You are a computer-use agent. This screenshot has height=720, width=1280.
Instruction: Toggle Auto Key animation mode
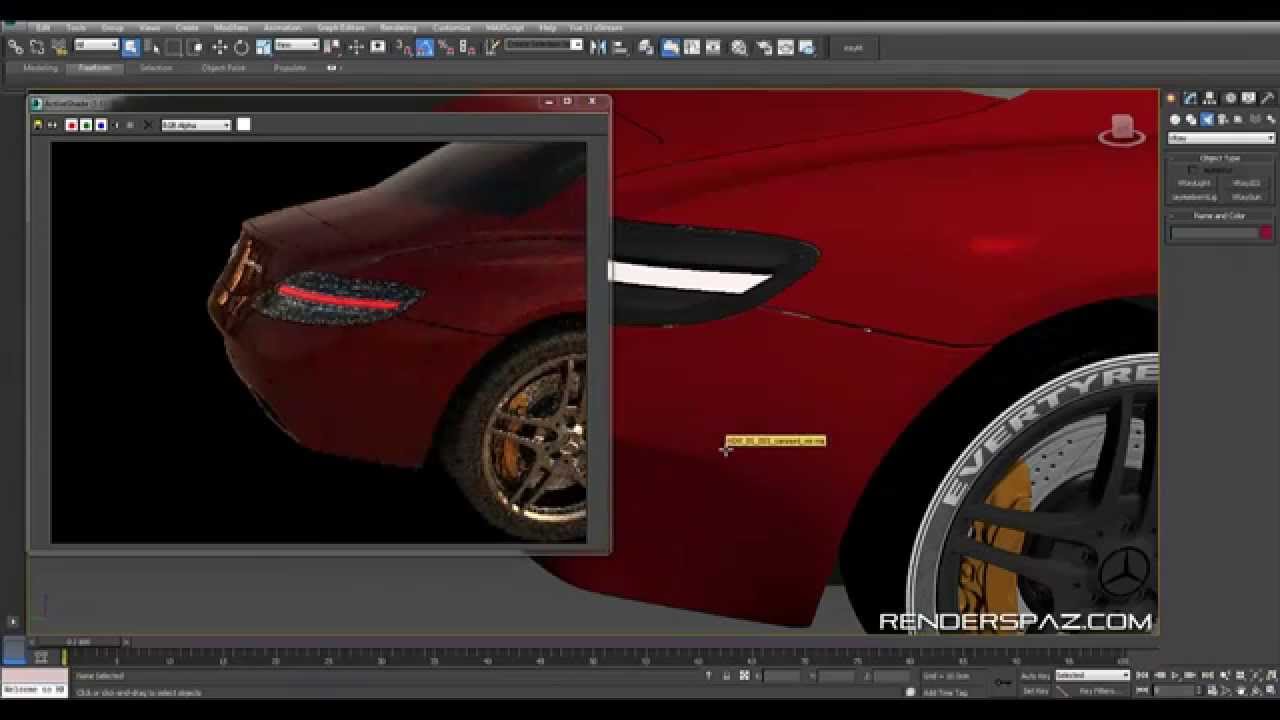point(1035,676)
